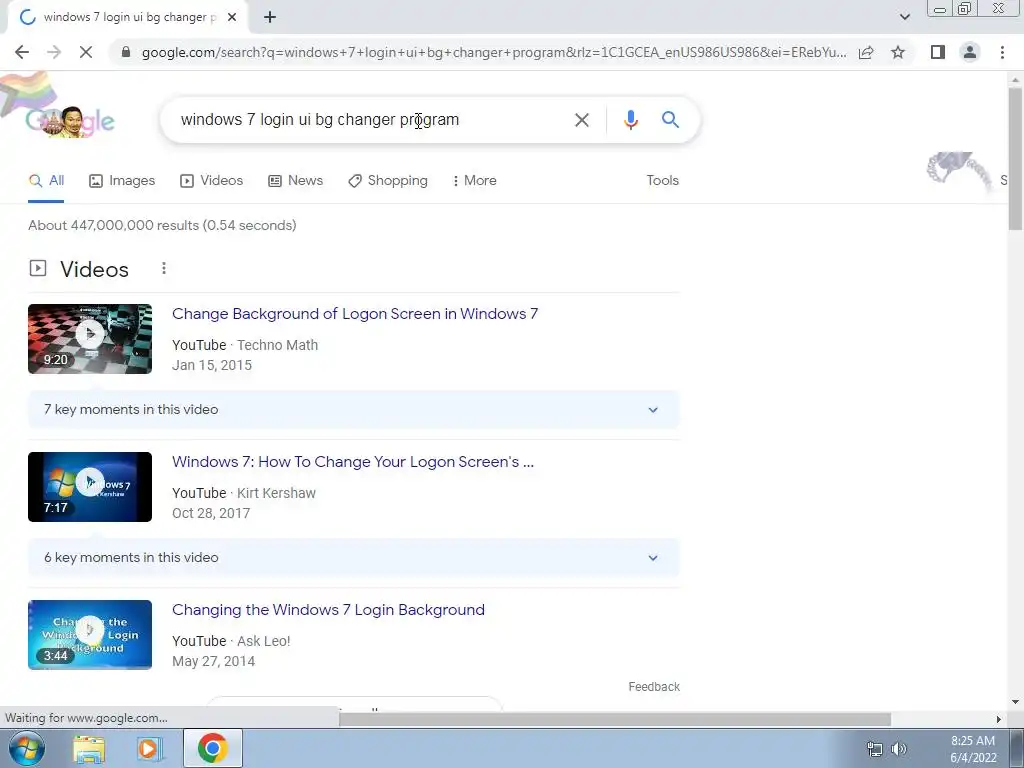The image size is (1024, 768).
Task: Click the Feedback link
Action: click(654, 687)
